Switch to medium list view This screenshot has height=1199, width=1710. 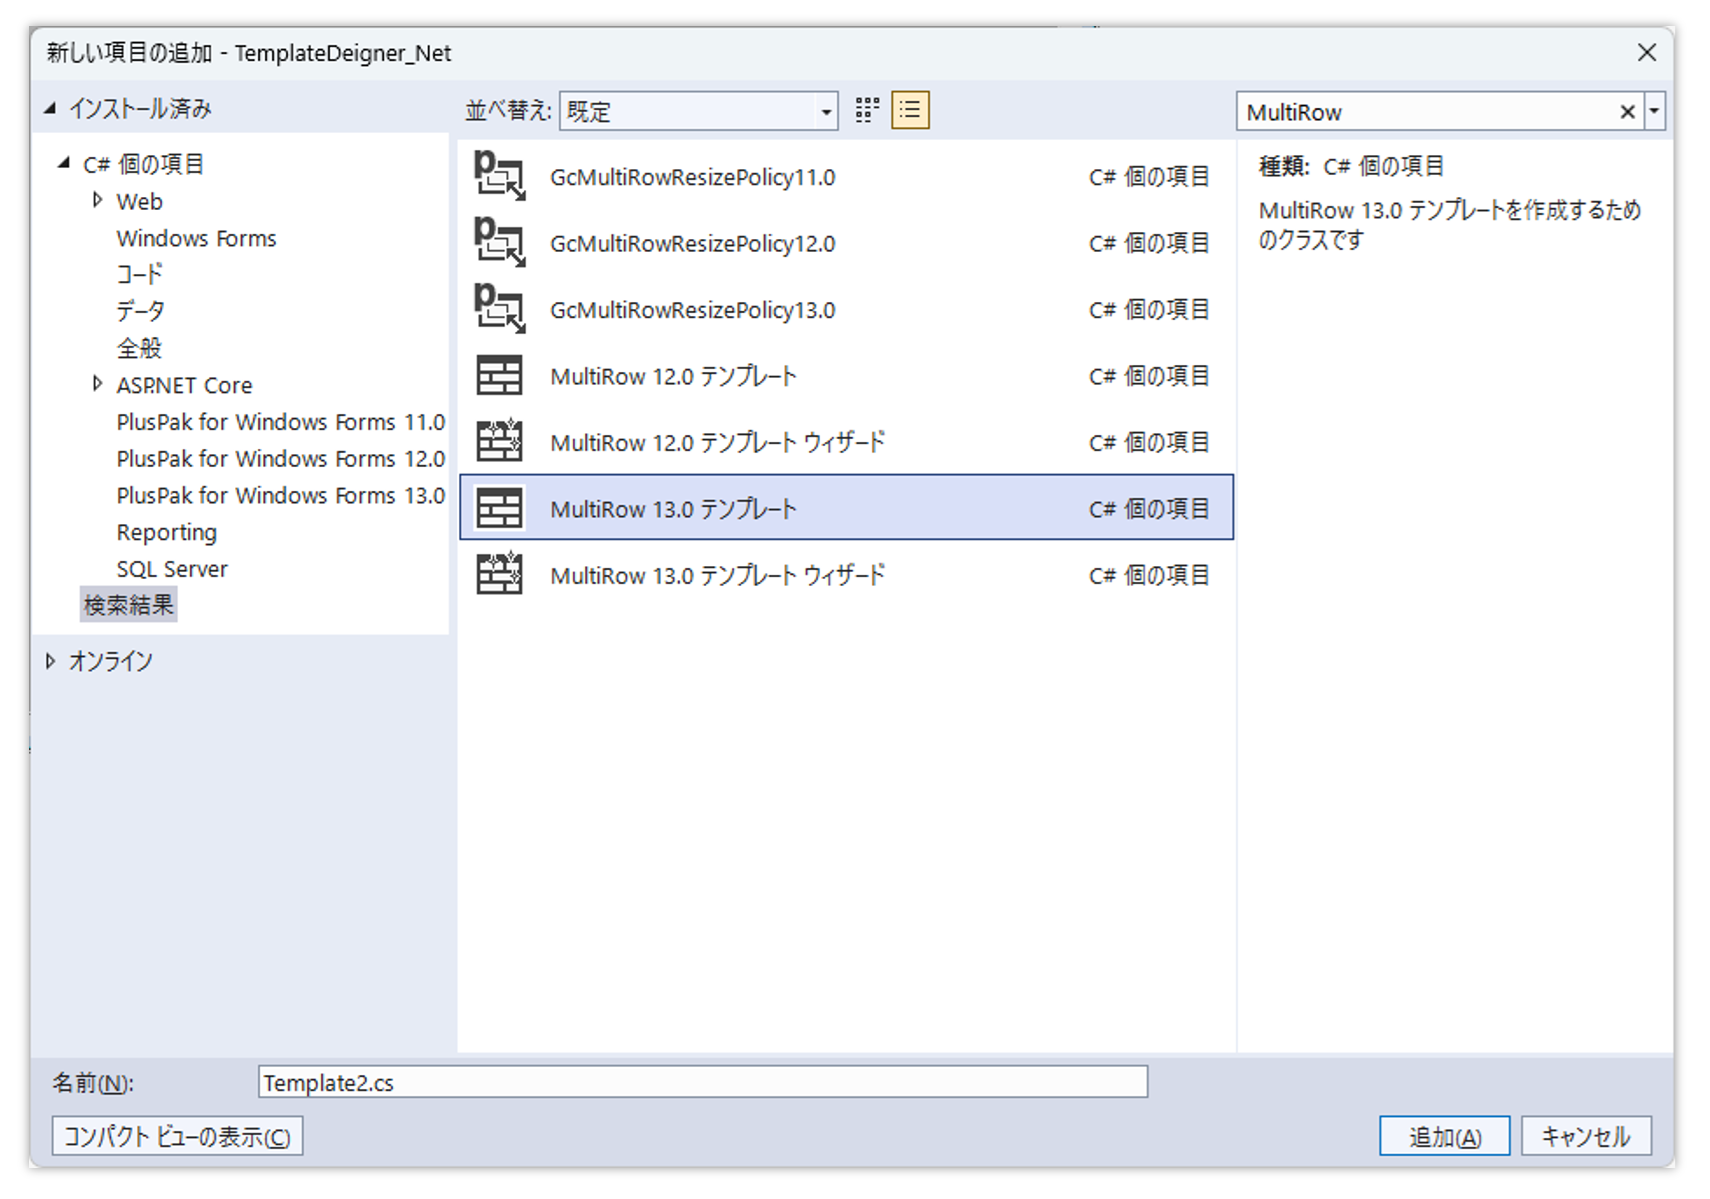click(910, 110)
